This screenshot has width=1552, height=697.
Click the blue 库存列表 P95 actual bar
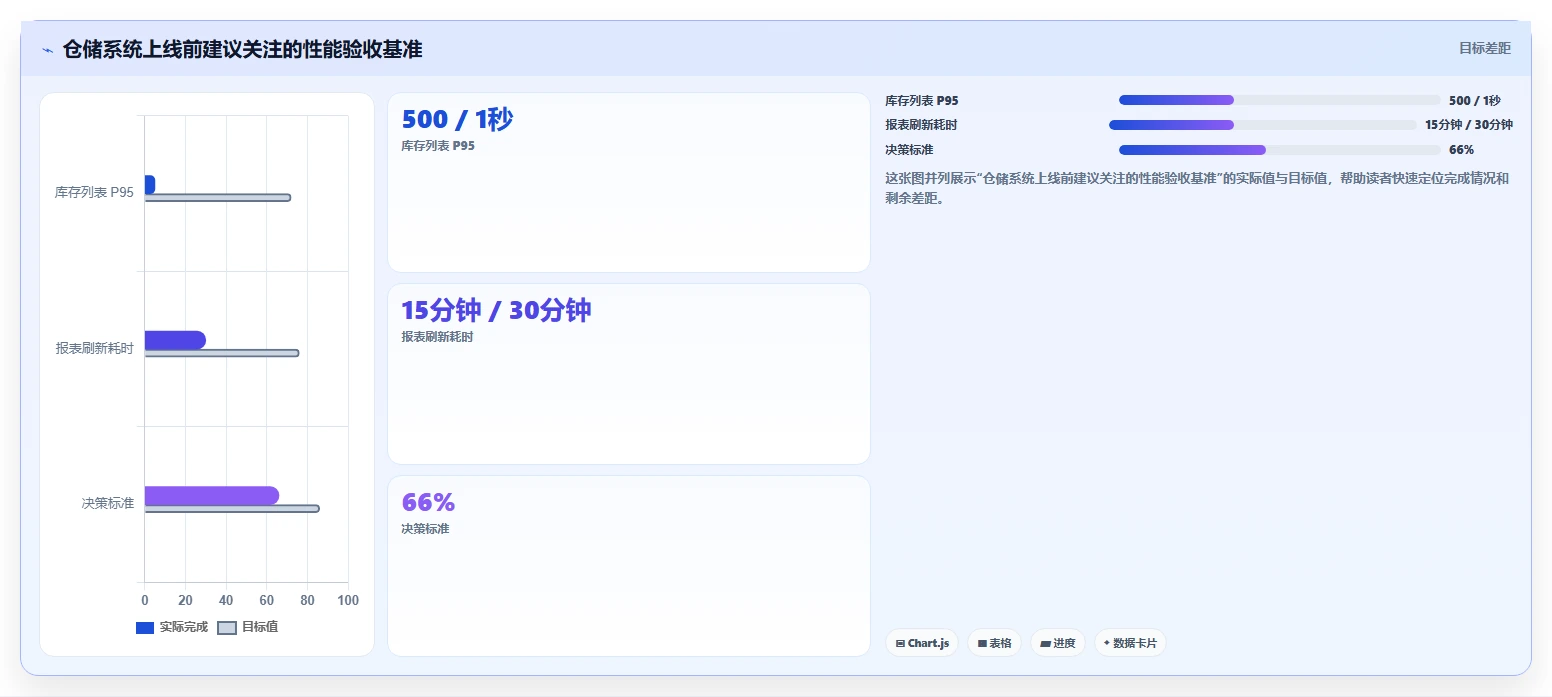(150, 184)
